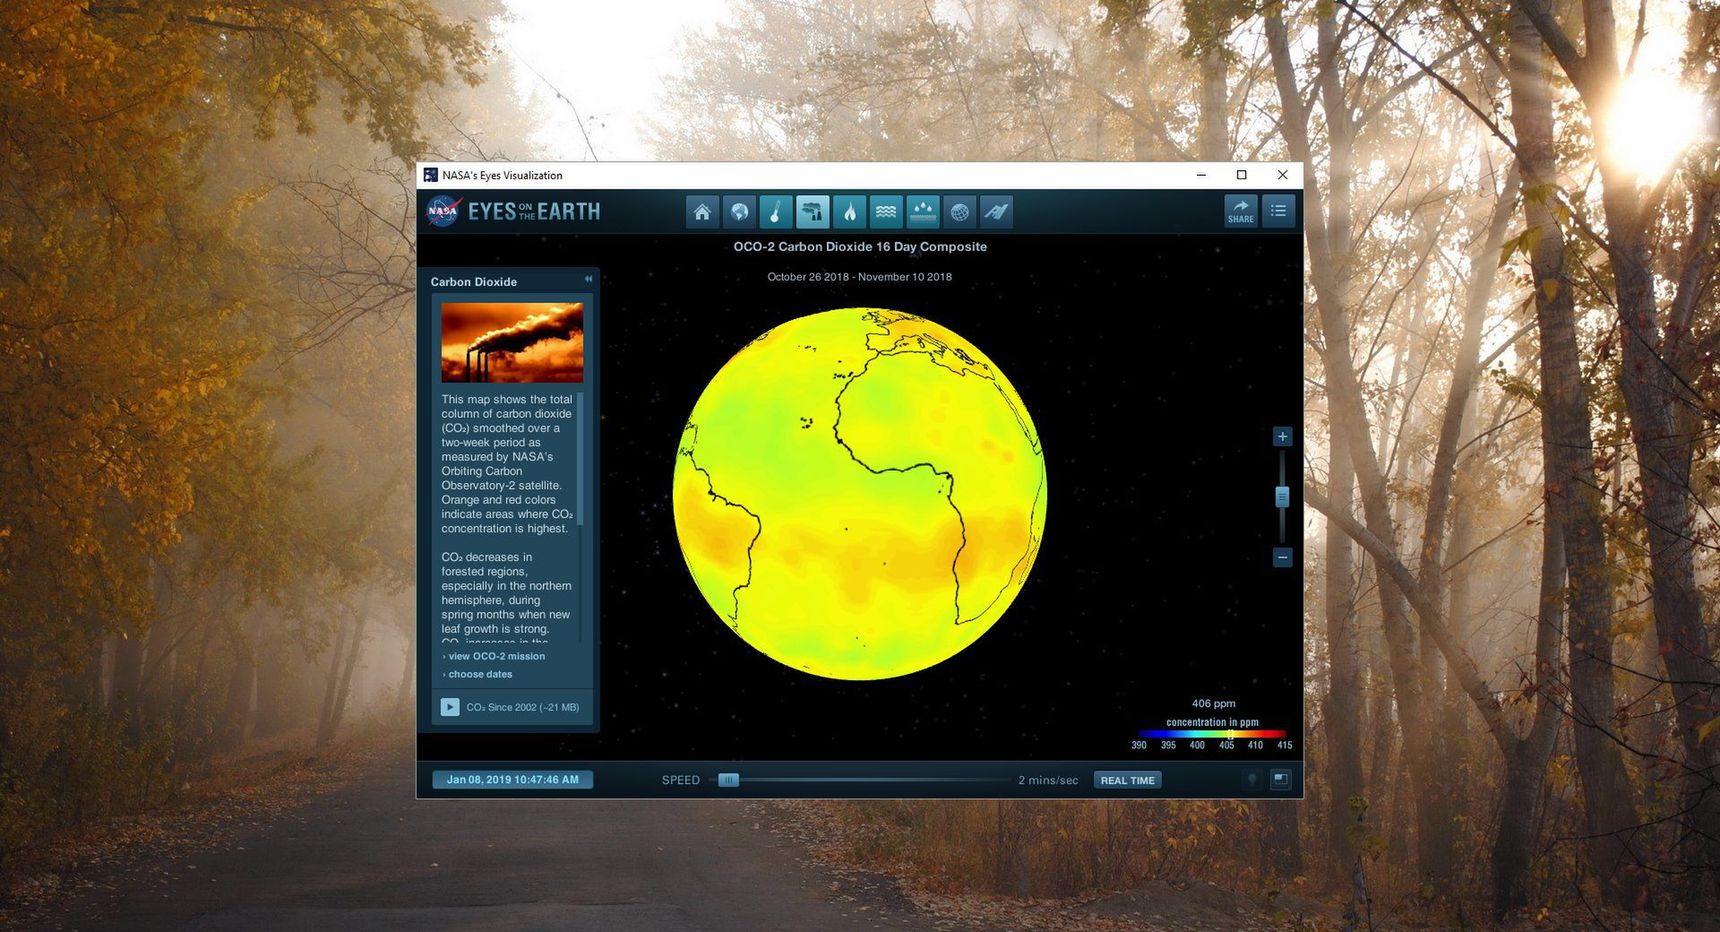Open the visible Earth globe icon
This screenshot has width=1720, height=932.
[x=739, y=211]
